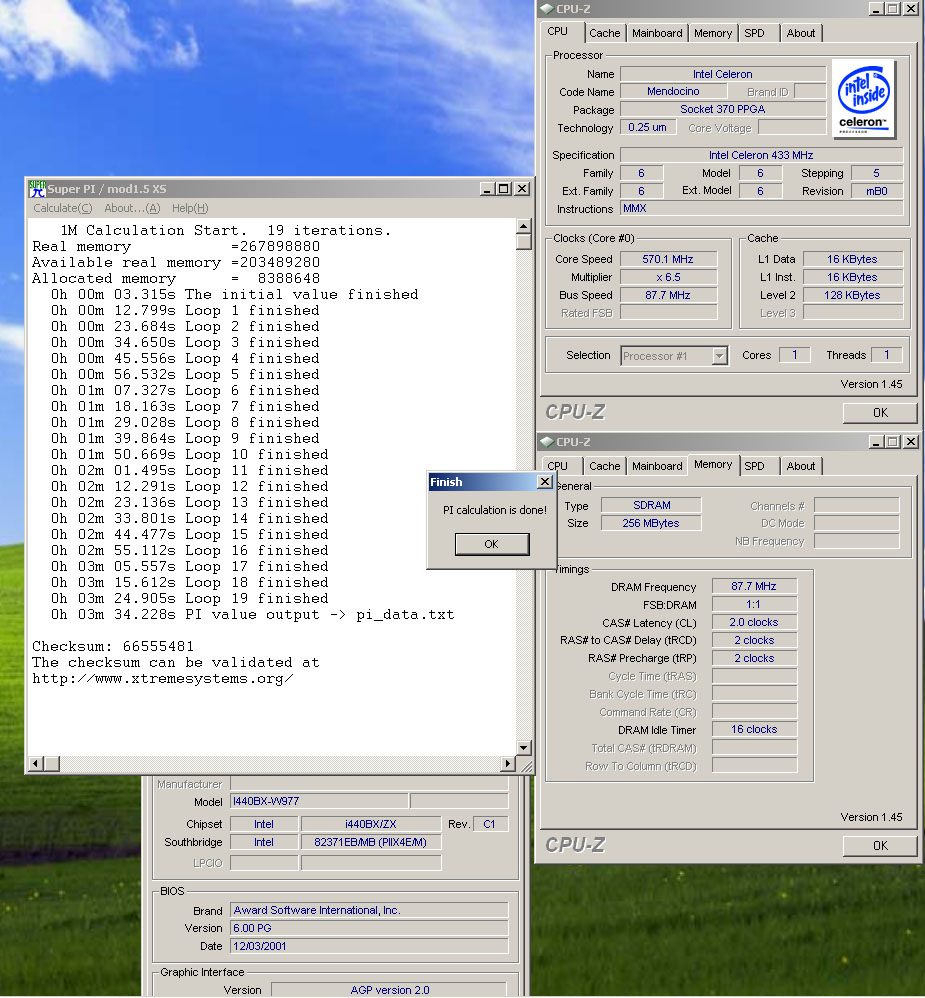Click the Code Name field Mendocino
This screenshot has height=998, width=925.
click(674, 92)
